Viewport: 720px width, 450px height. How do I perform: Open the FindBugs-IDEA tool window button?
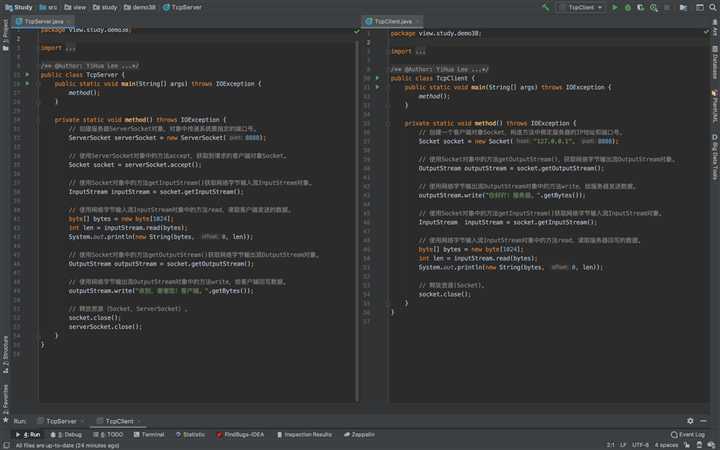pos(240,434)
